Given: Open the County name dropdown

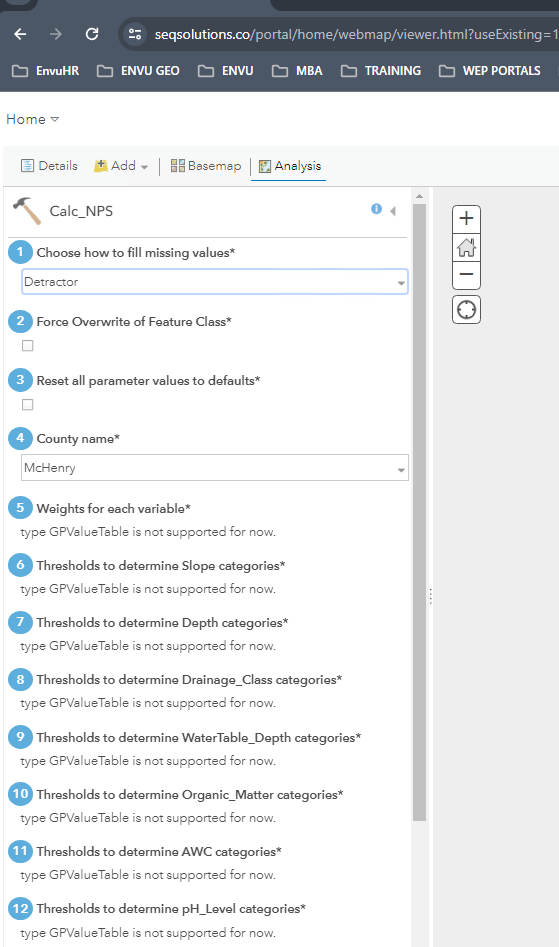Looking at the screenshot, I should click(x=215, y=468).
